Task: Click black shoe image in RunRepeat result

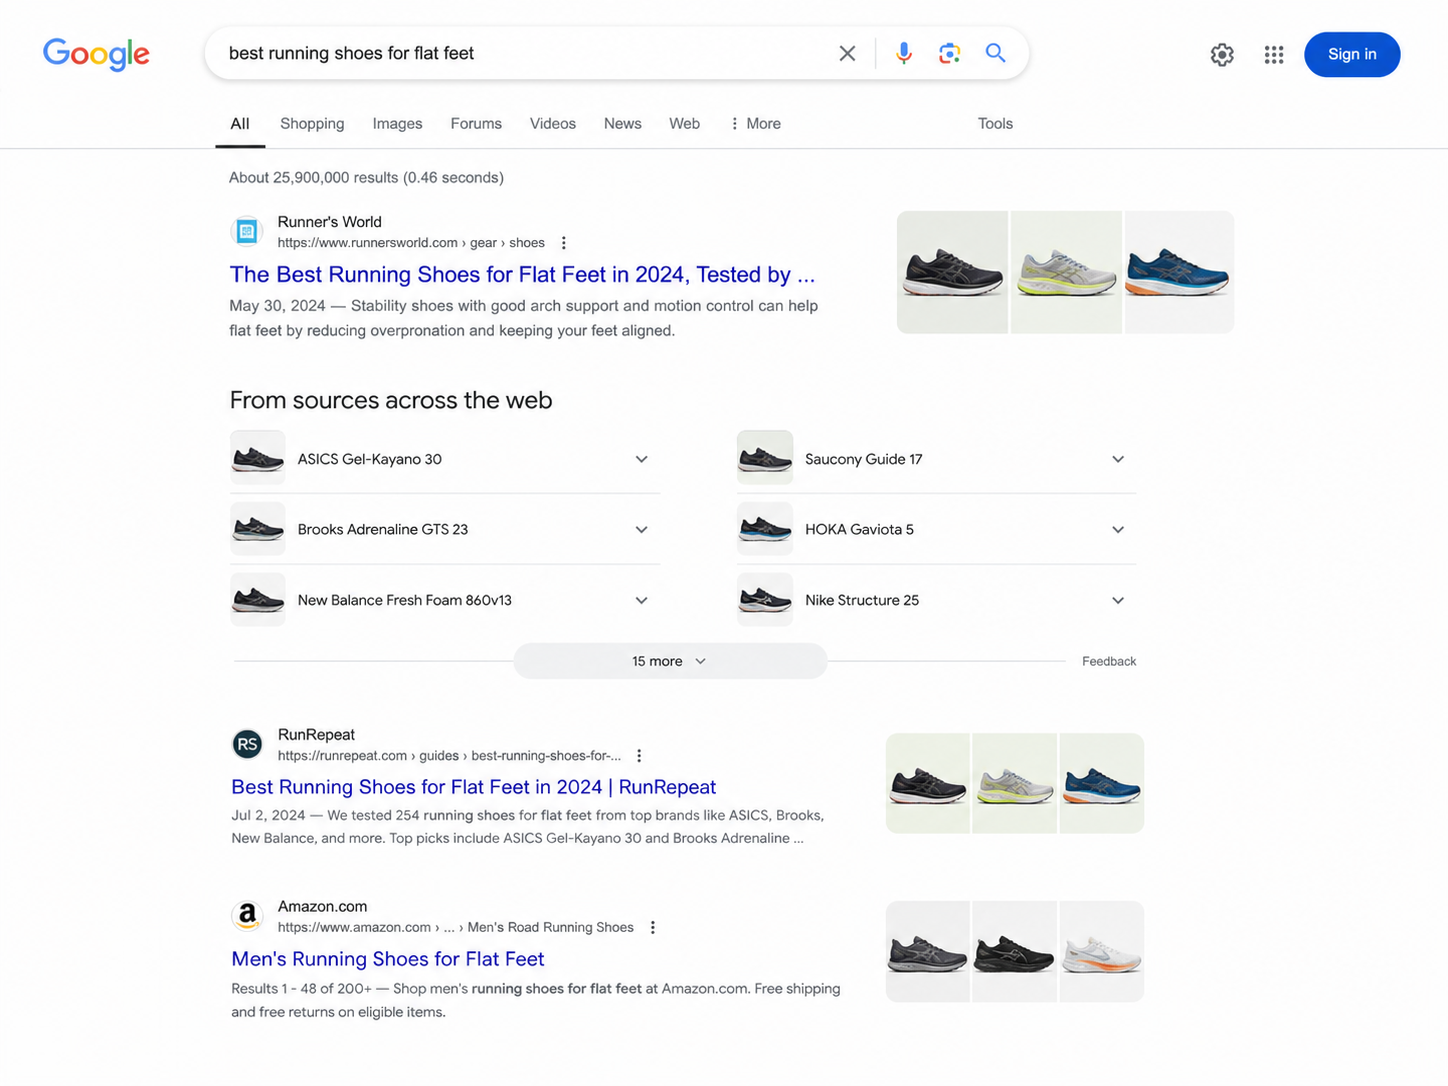Action: click(928, 783)
